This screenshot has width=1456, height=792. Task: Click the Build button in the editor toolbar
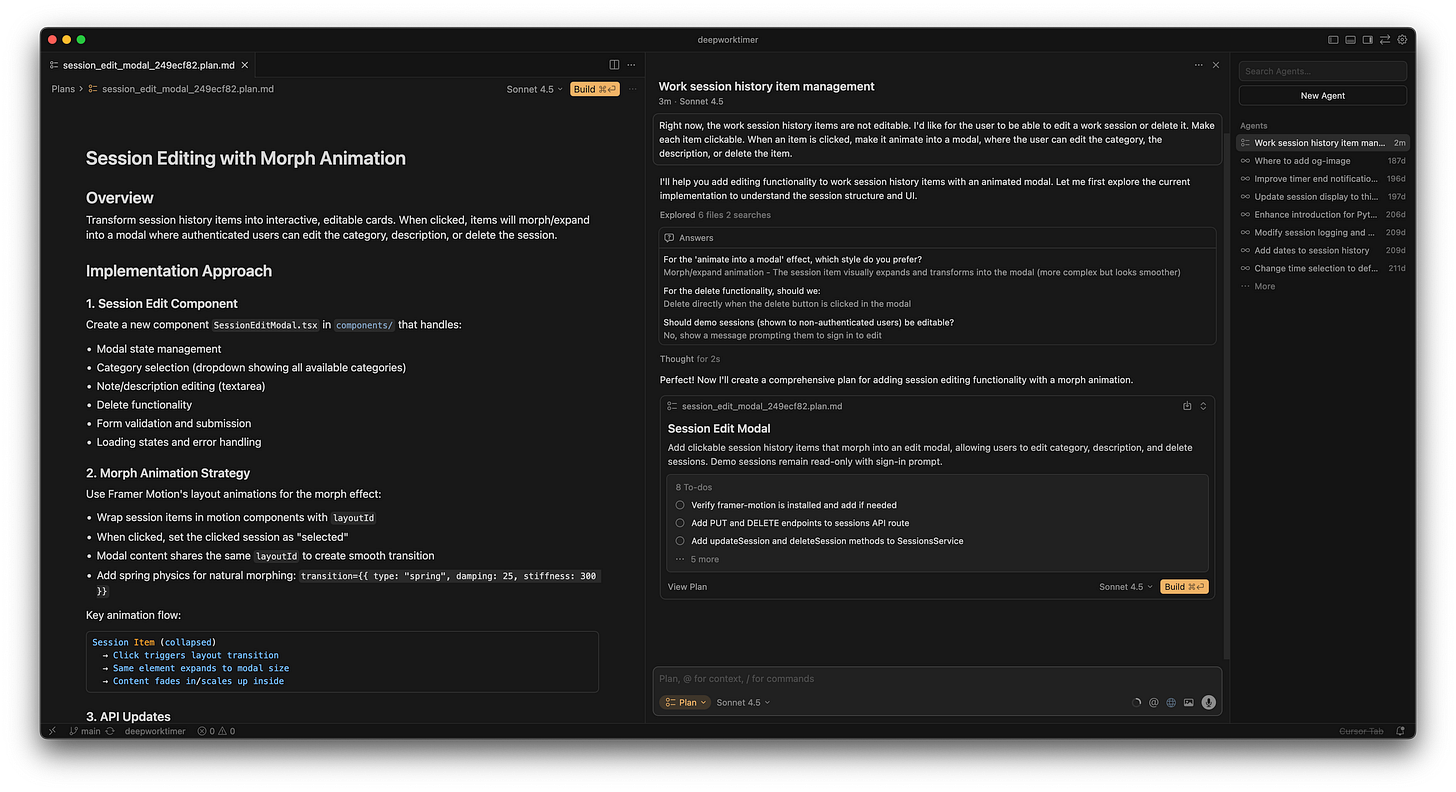595,89
